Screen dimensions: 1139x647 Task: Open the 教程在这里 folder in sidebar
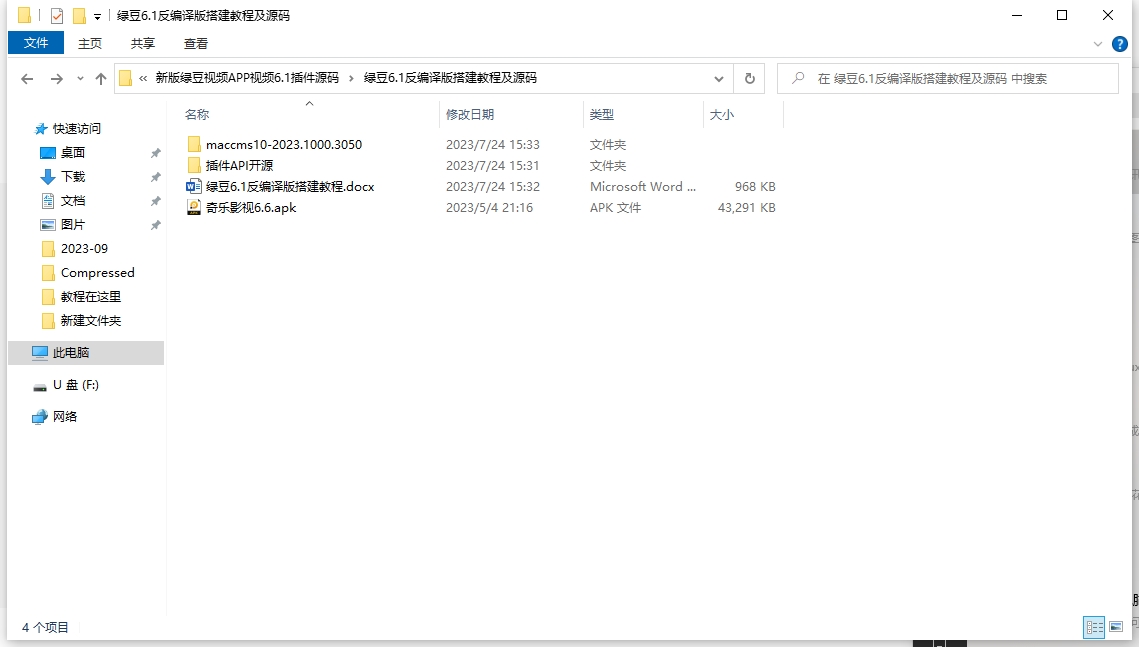click(91, 296)
